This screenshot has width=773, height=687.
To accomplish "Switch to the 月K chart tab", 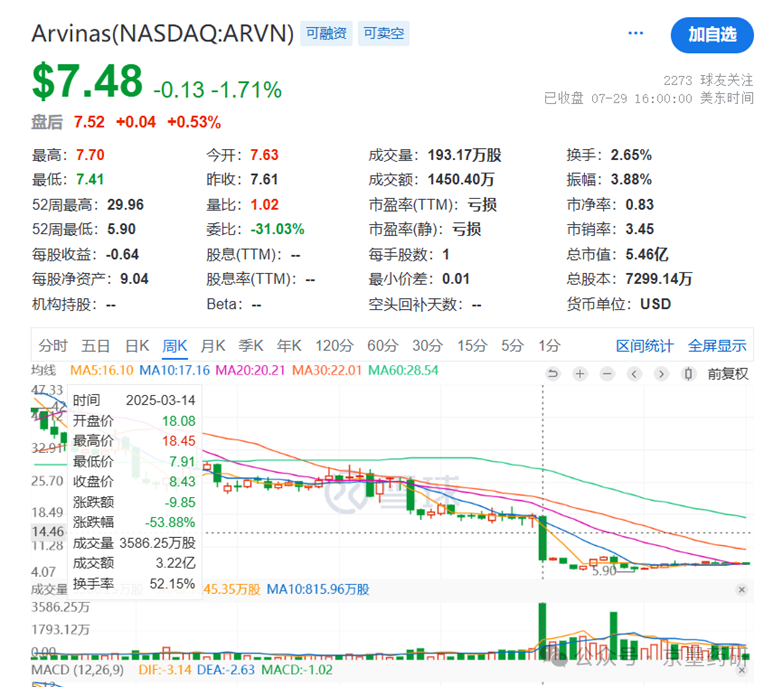I will point(213,345).
